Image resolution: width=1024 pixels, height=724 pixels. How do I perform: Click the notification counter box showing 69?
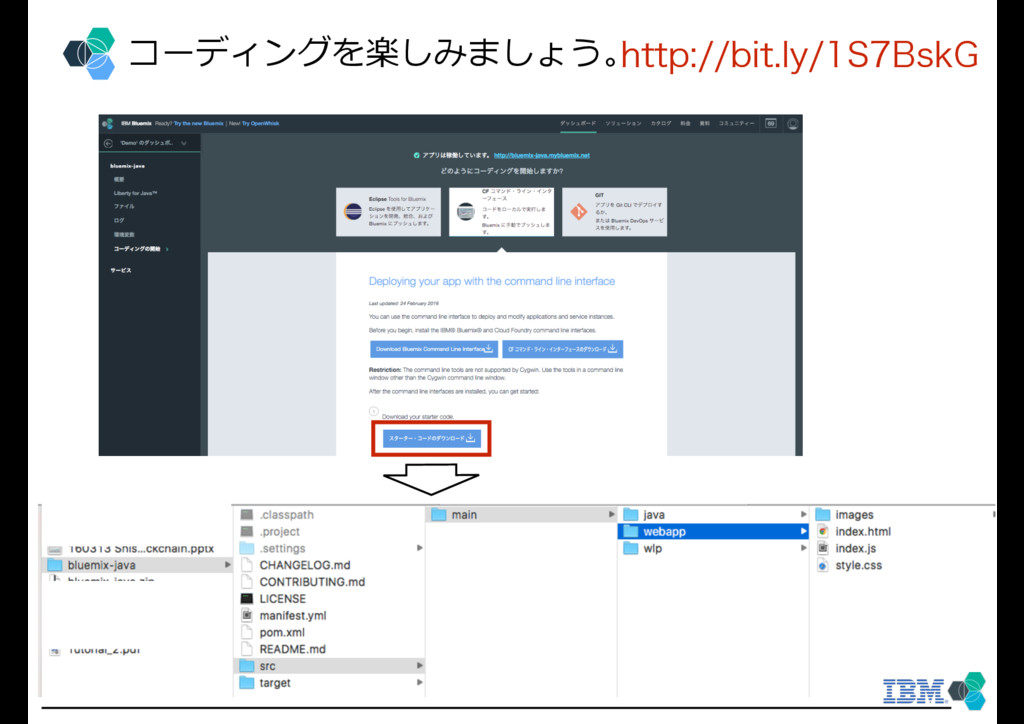771,123
